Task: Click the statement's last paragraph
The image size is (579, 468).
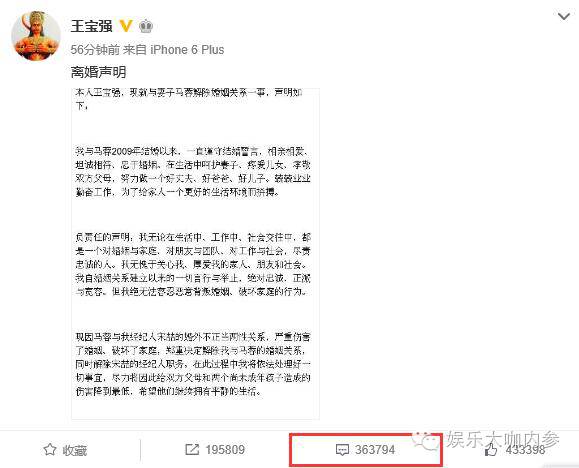Action: coord(193,364)
